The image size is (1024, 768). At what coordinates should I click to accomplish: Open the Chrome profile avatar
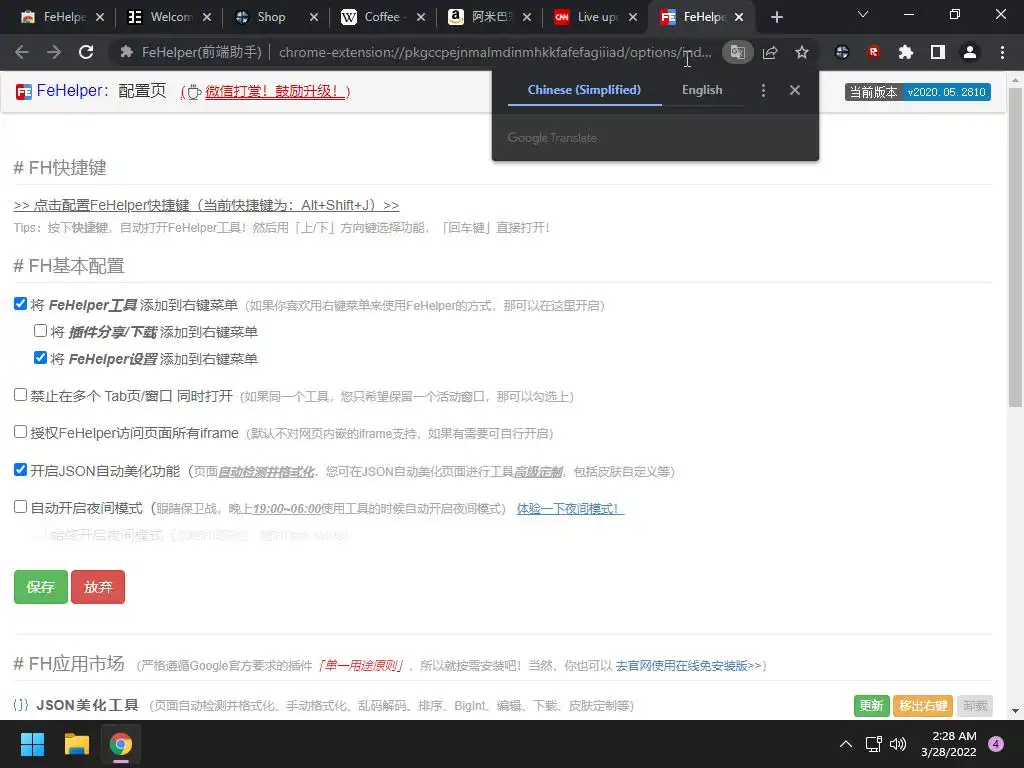[x=970, y=52]
